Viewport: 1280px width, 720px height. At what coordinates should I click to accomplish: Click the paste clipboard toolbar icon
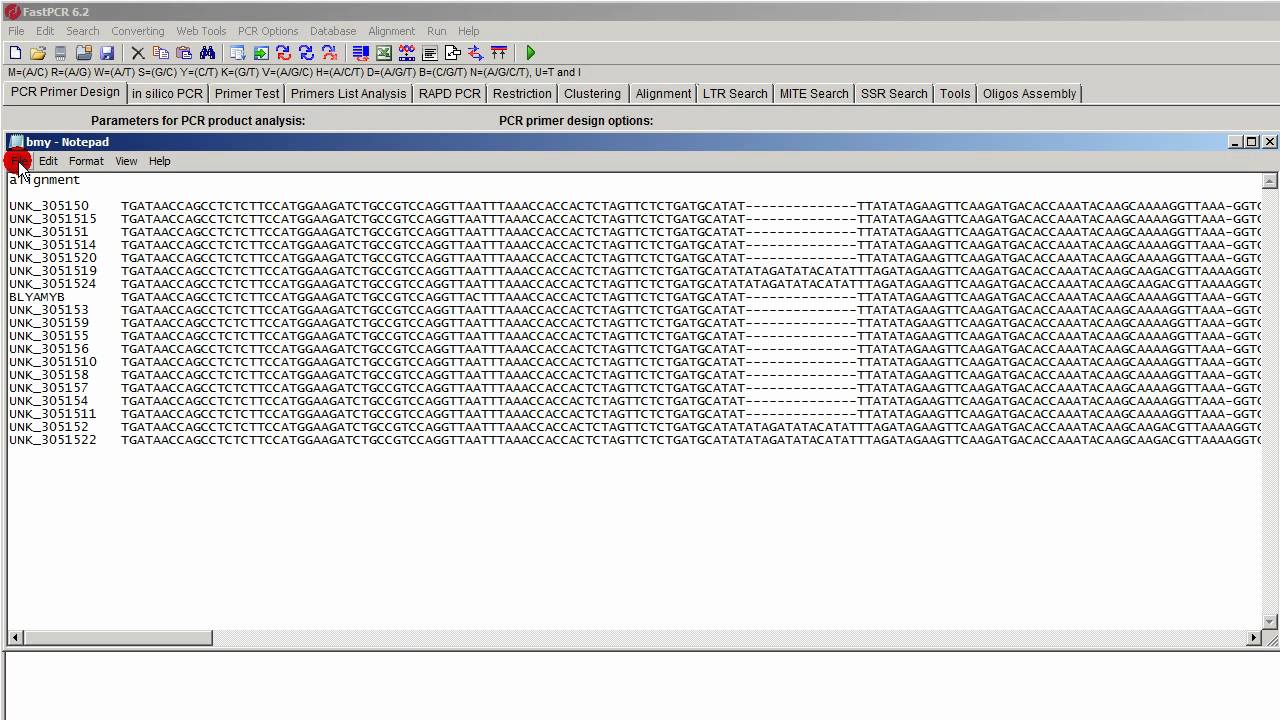(x=184, y=53)
